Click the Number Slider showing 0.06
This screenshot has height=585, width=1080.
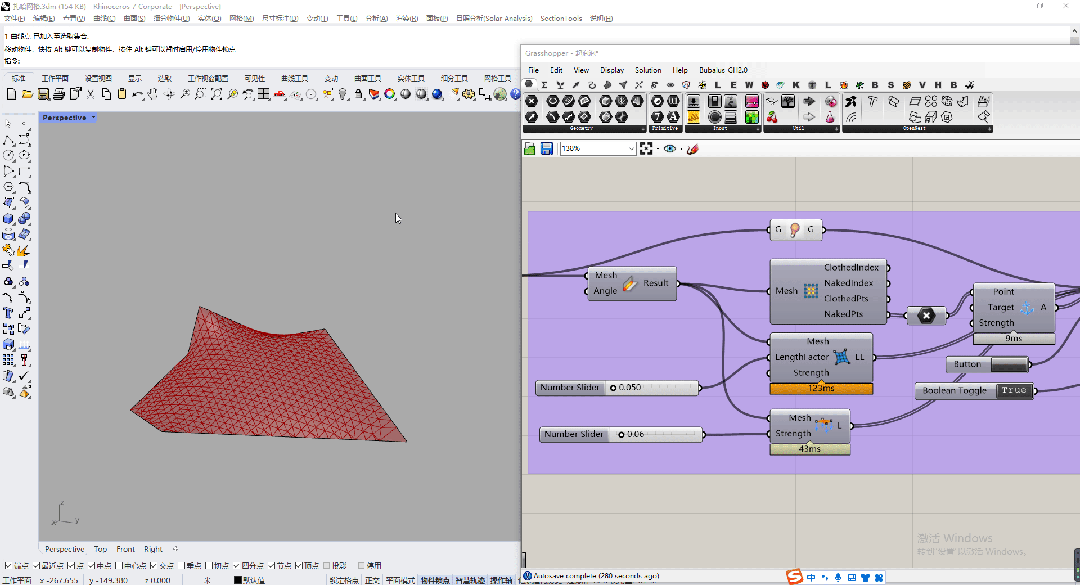point(621,435)
